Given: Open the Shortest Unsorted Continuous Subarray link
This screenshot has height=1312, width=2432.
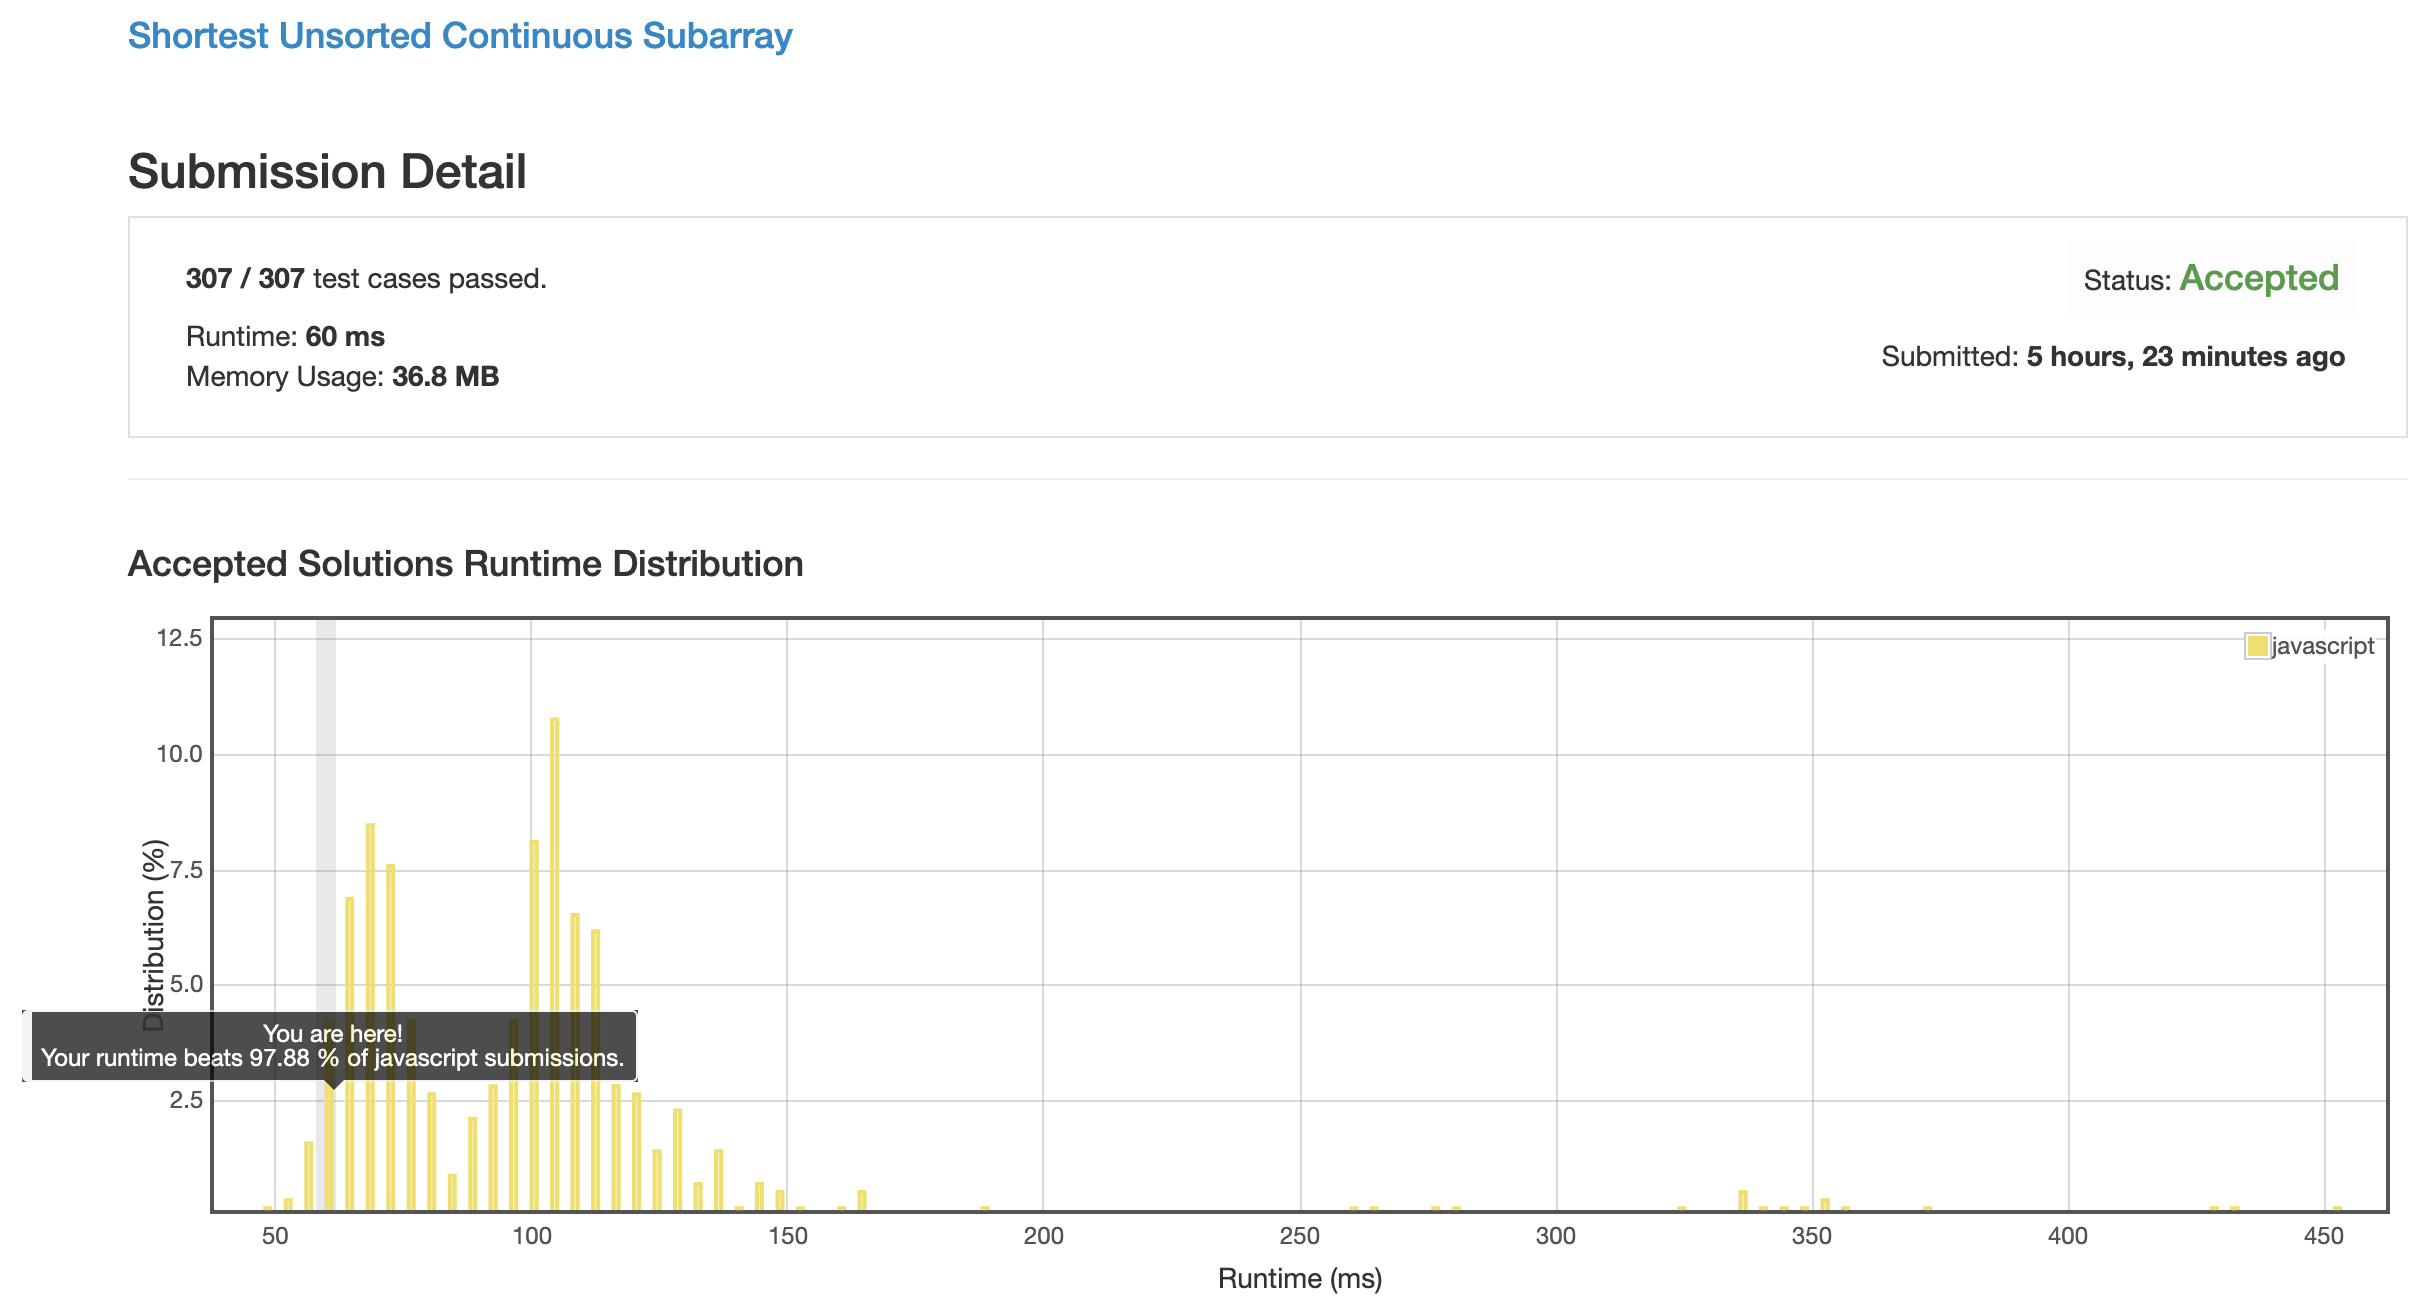Looking at the screenshot, I should pos(460,36).
